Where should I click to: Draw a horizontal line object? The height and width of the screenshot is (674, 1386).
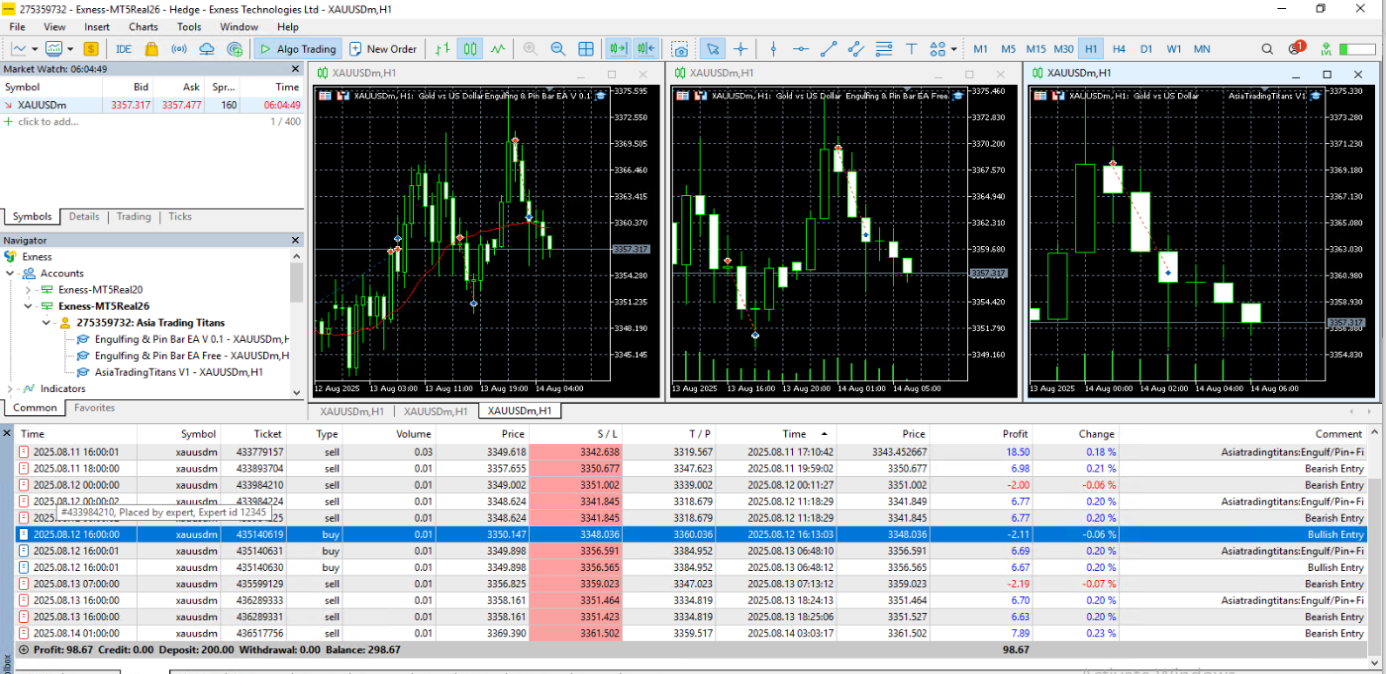tap(801, 48)
